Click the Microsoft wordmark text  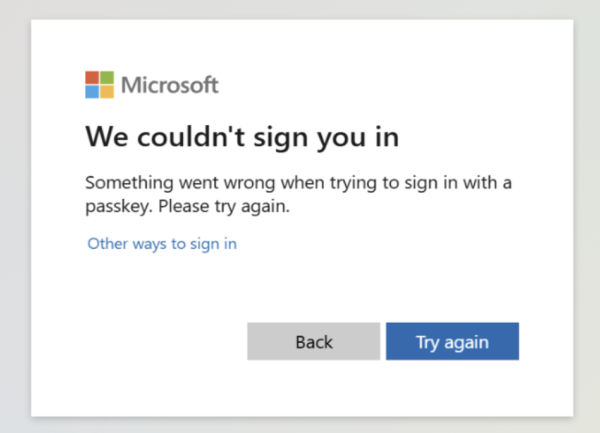point(170,85)
